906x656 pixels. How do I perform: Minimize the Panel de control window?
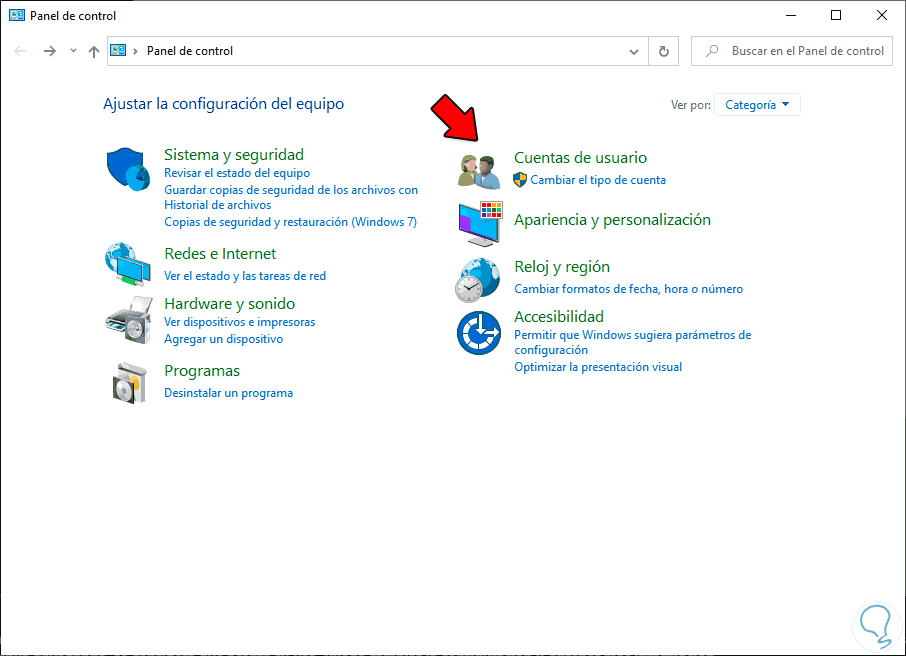coord(791,15)
